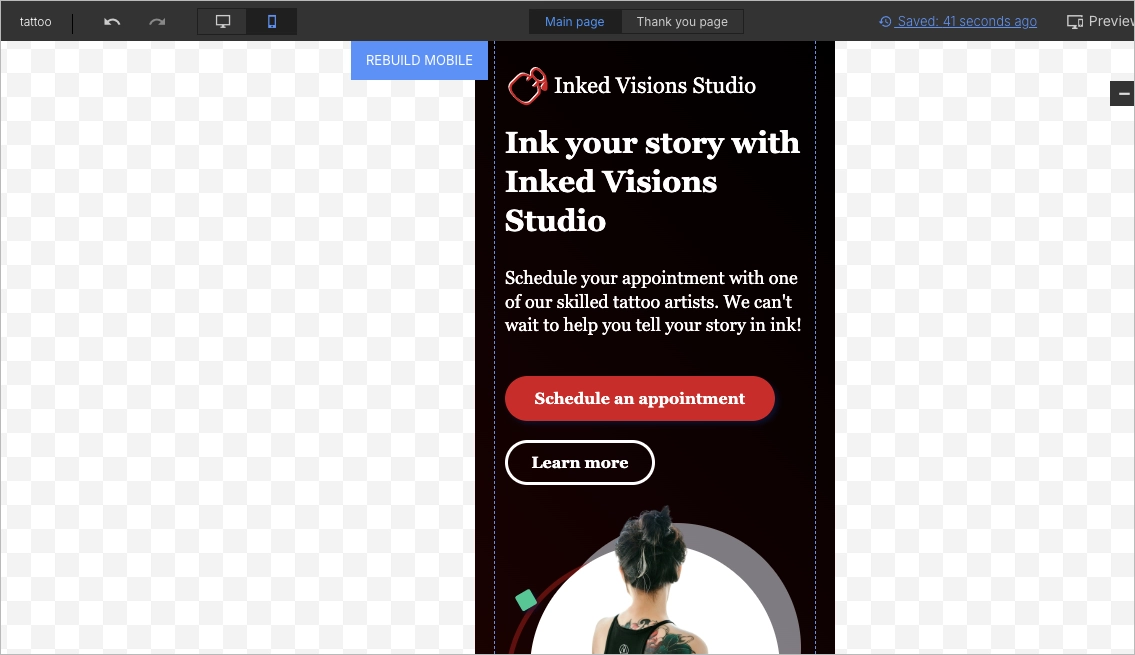Screen dimensions: 1135x655
Task: Select the desktop monitor view icon
Action: coord(221,20)
